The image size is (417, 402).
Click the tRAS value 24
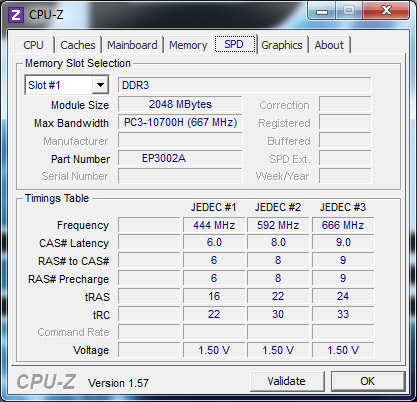(343, 296)
